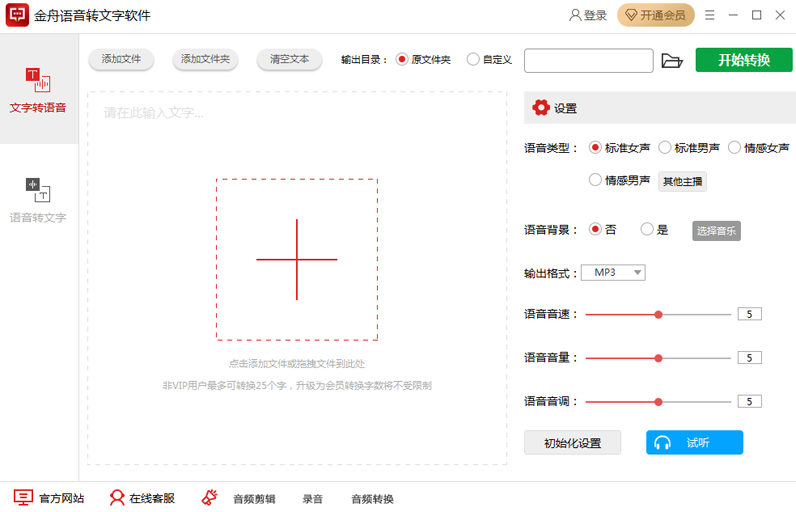Click the large red plus add-file icon
This screenshot has width=796, height=512.
296,260
